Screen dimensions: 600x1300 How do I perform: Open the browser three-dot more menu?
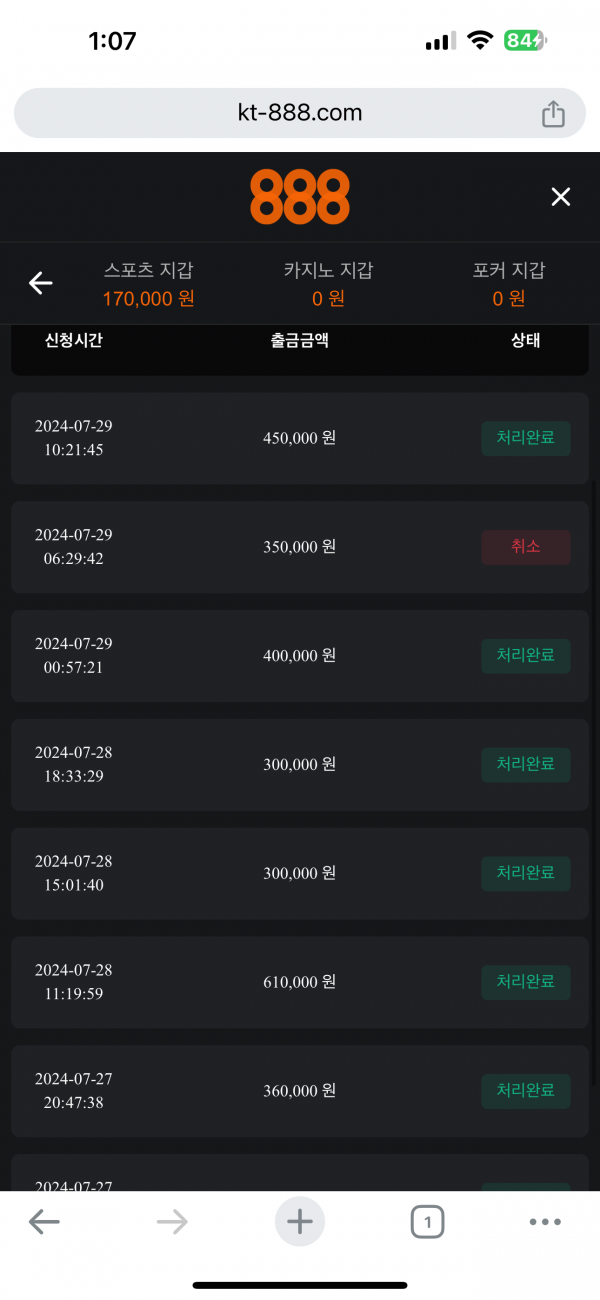coord(545,1221)
